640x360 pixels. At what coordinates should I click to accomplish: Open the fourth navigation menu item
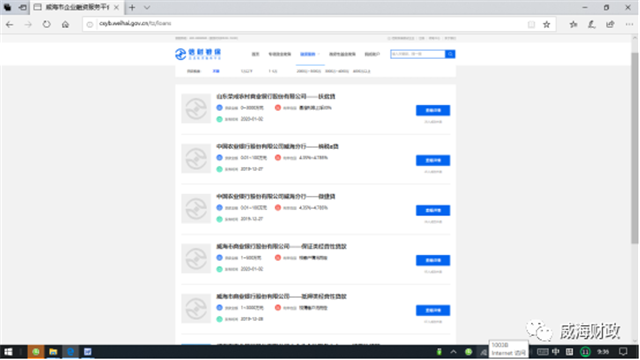point(342,54)
